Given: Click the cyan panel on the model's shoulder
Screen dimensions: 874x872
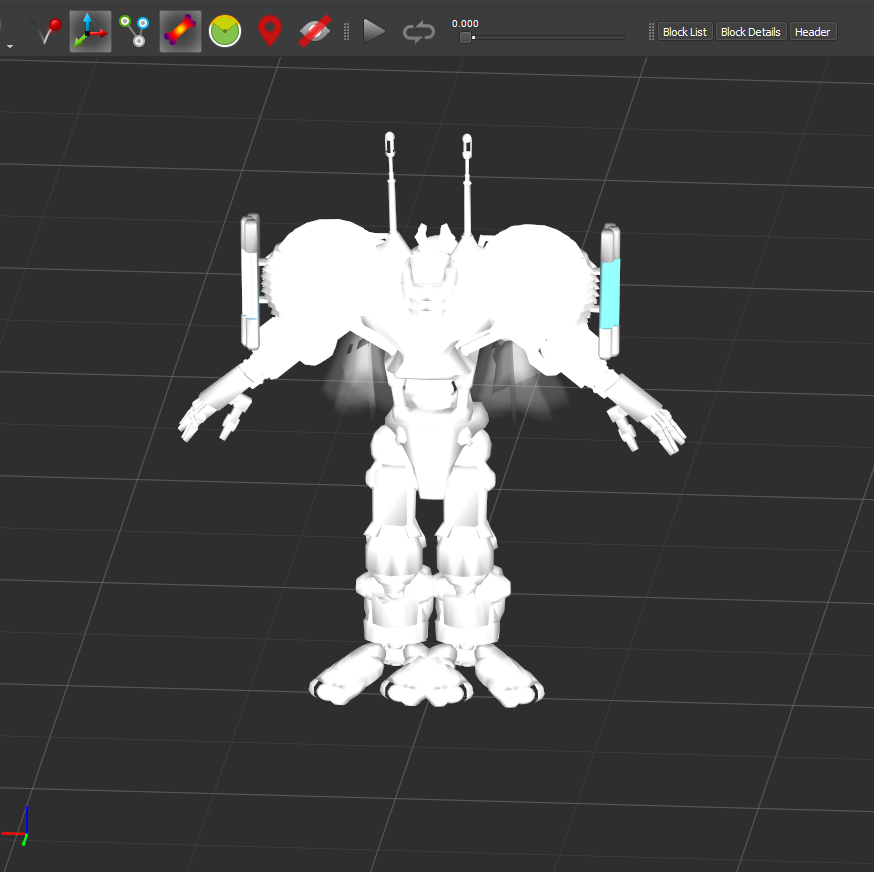Looking at the screenshot, I should pos(610,293).
